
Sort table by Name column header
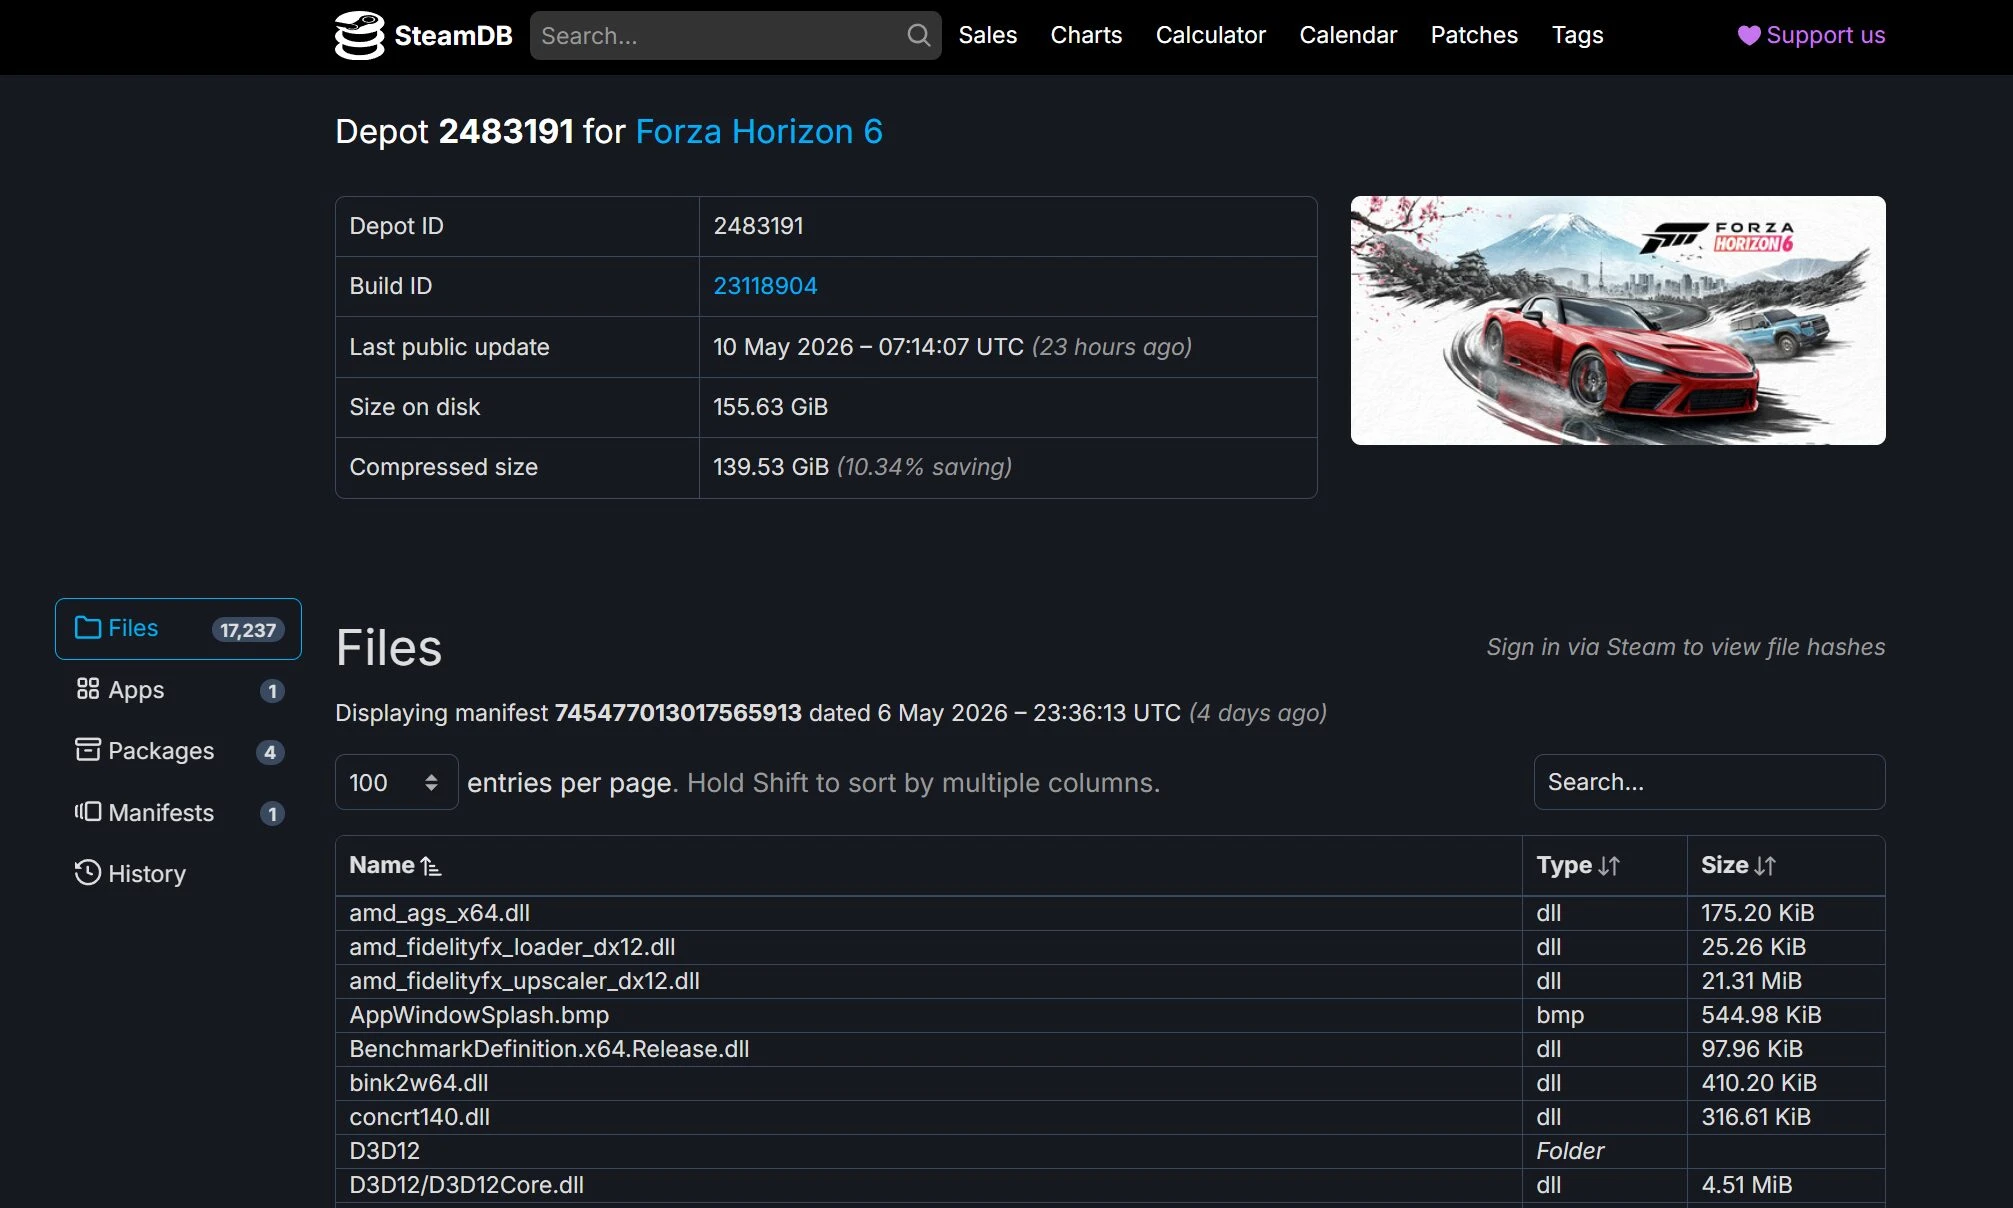[x=928, y=866]
